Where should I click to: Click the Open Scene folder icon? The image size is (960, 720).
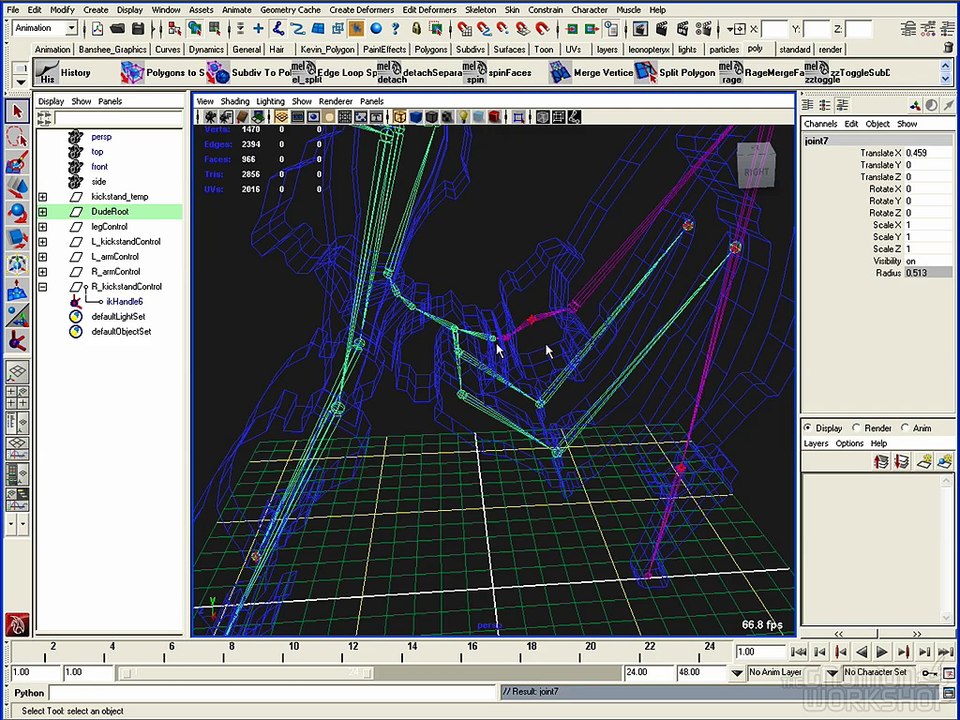117,28
